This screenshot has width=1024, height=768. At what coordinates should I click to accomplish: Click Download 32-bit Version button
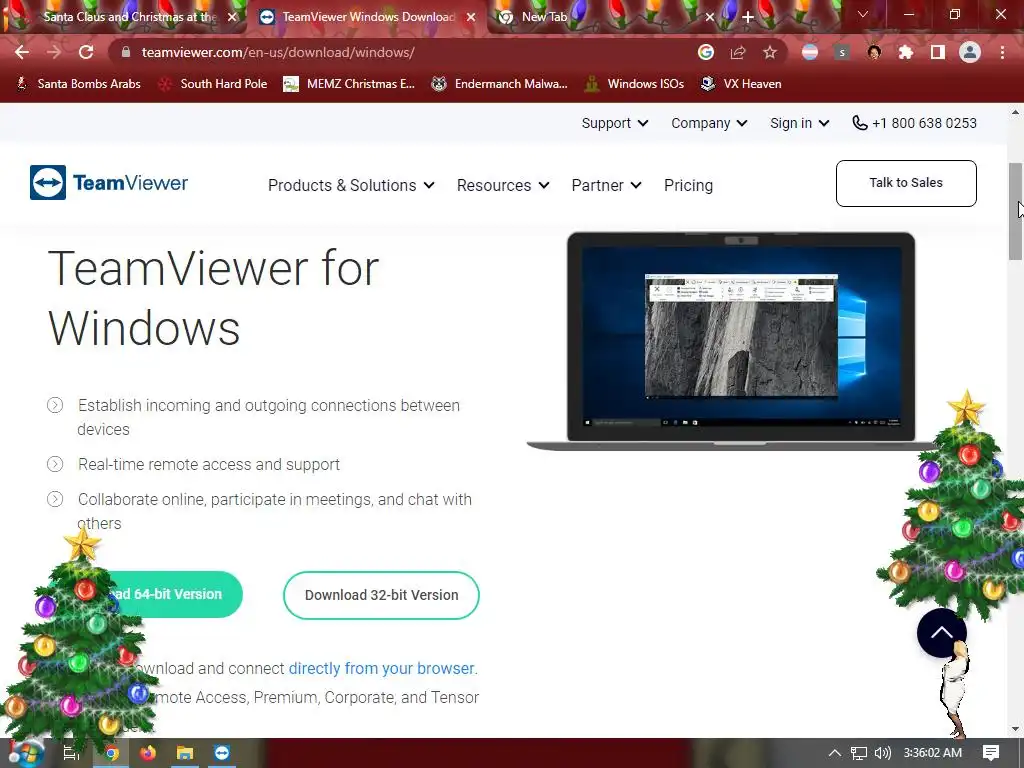381,595
